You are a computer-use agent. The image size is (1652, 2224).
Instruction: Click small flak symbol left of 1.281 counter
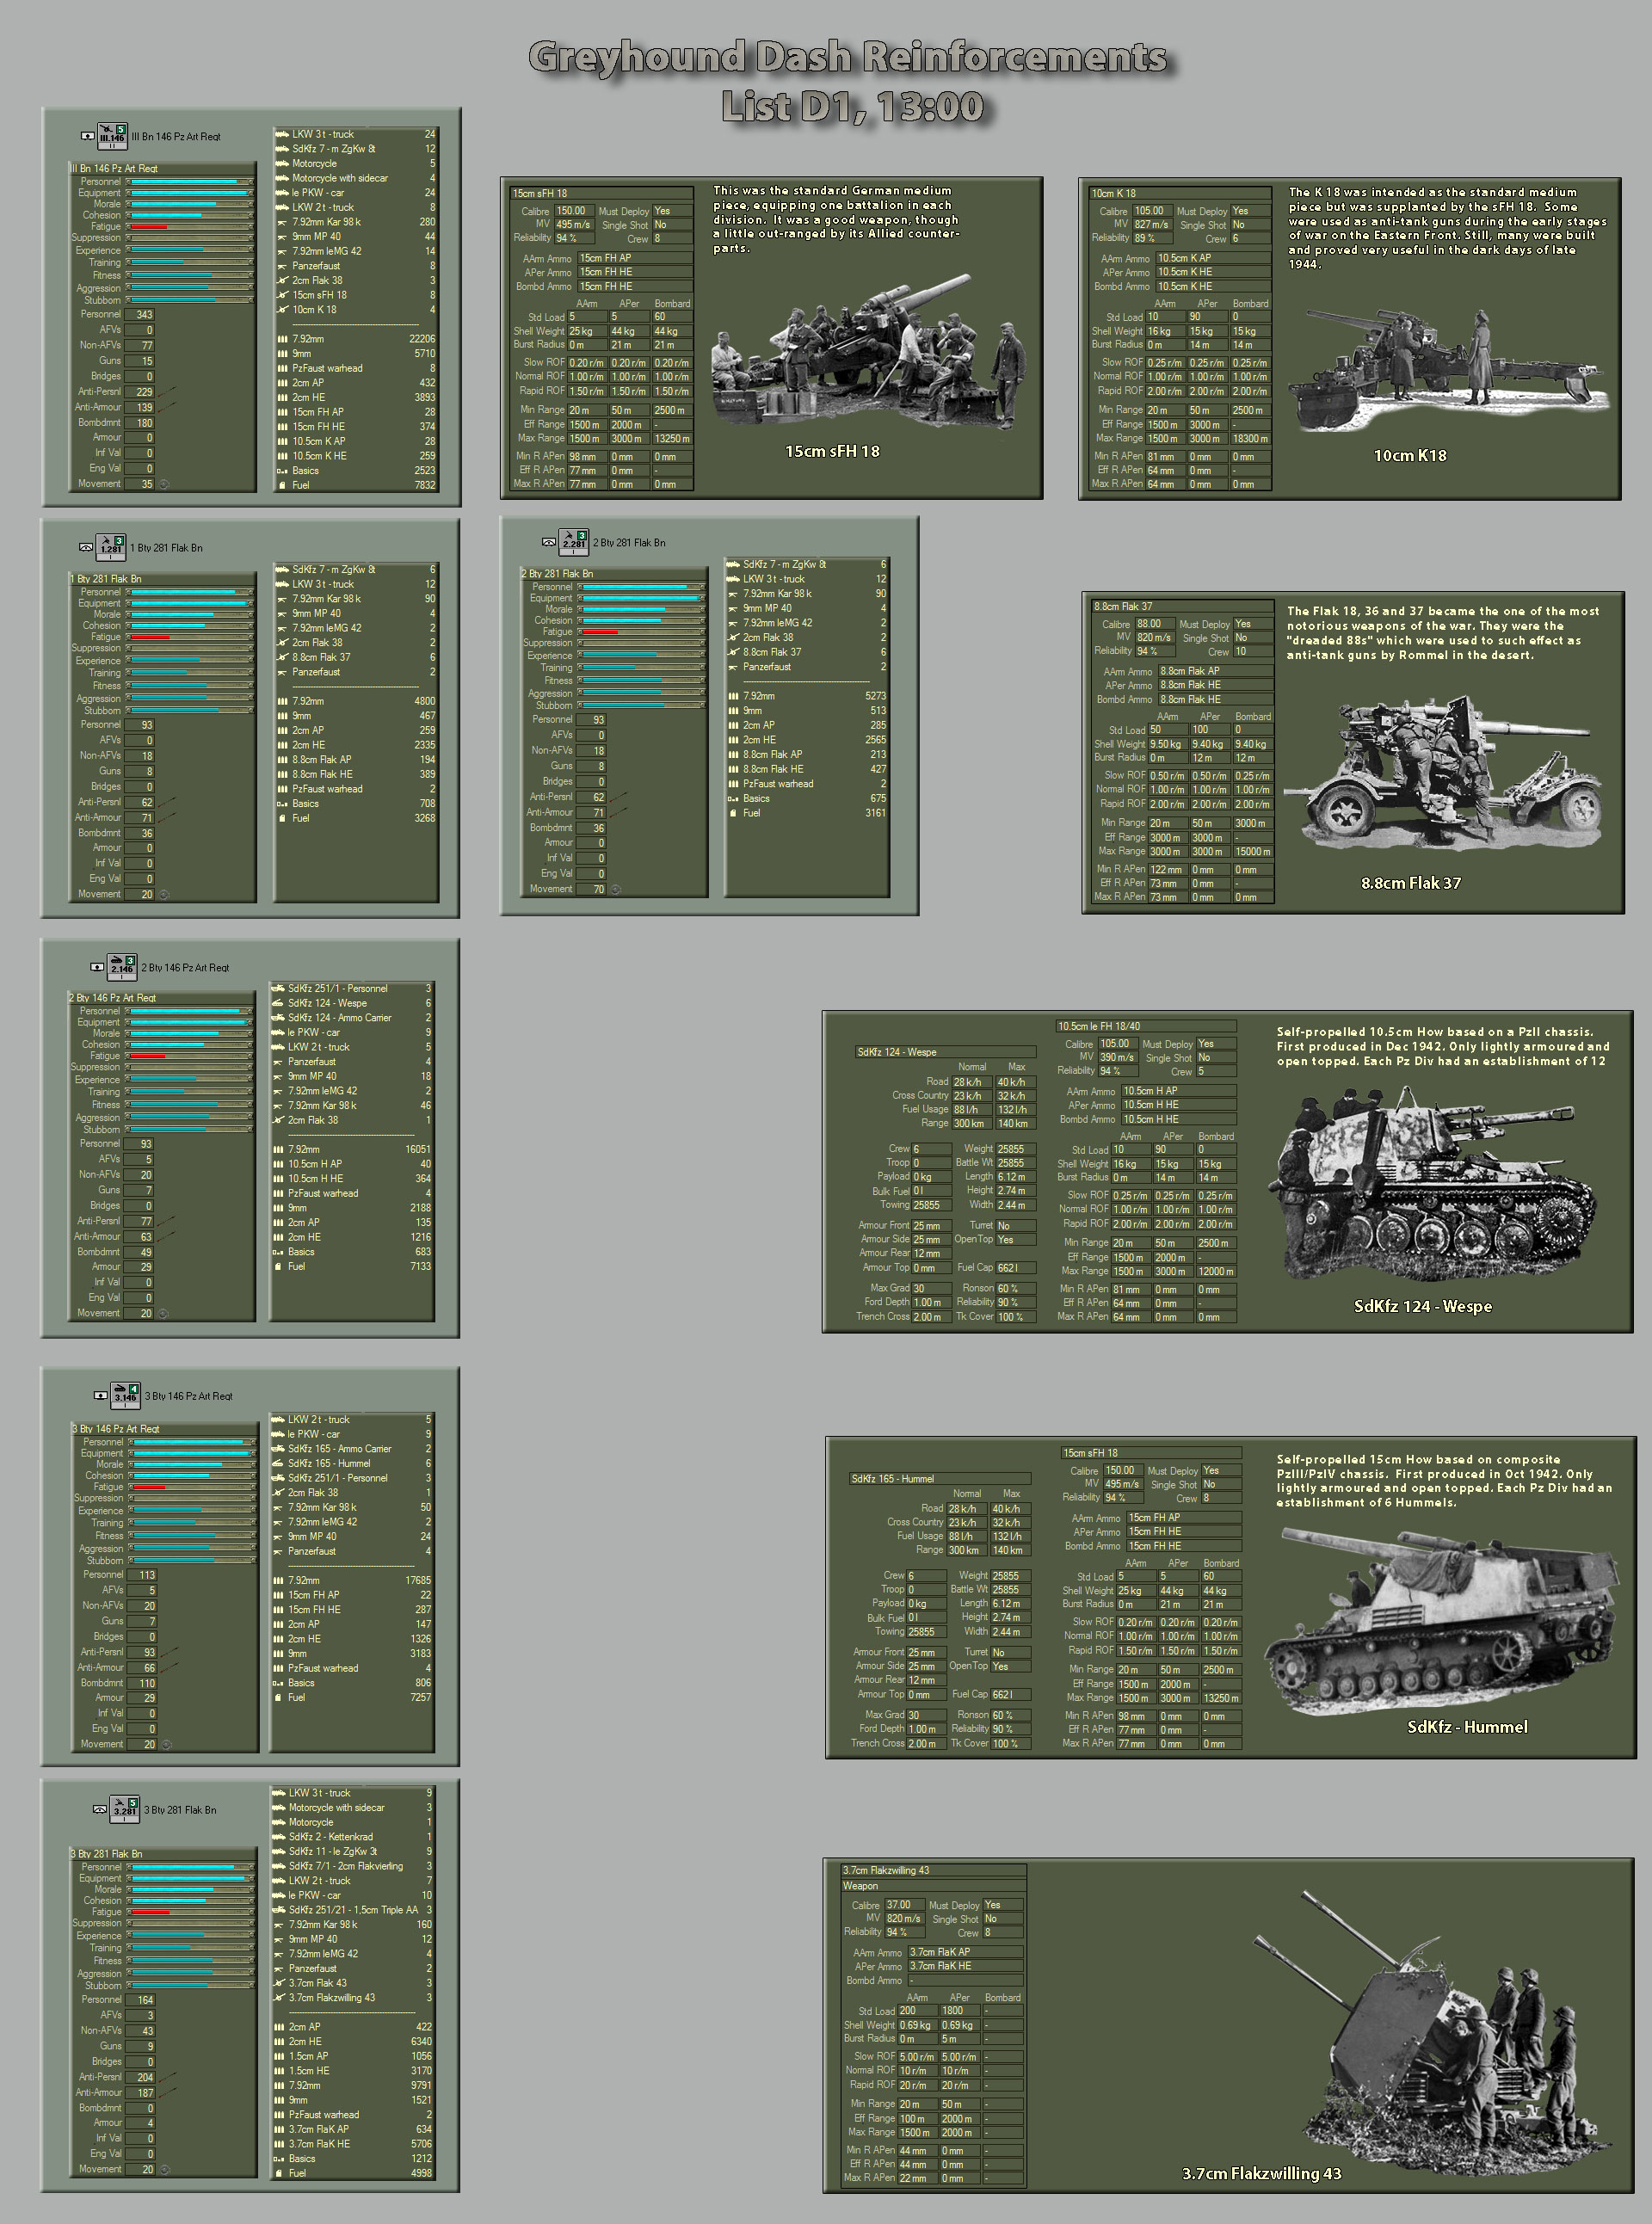(86, 547)
